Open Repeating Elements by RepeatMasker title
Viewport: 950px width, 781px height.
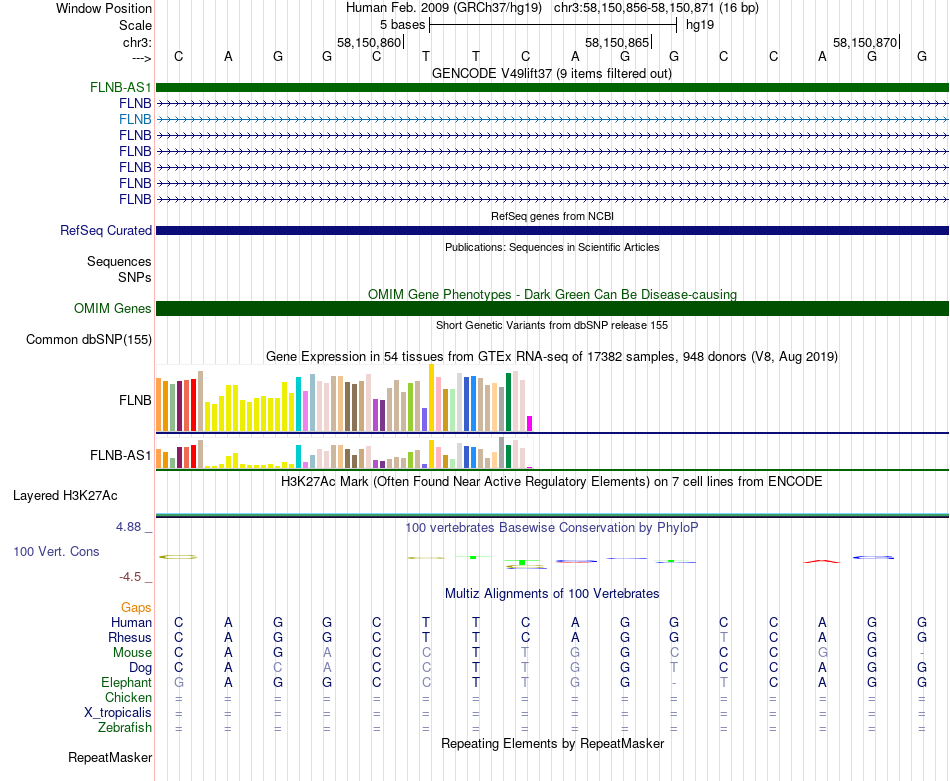pos(552,743)
